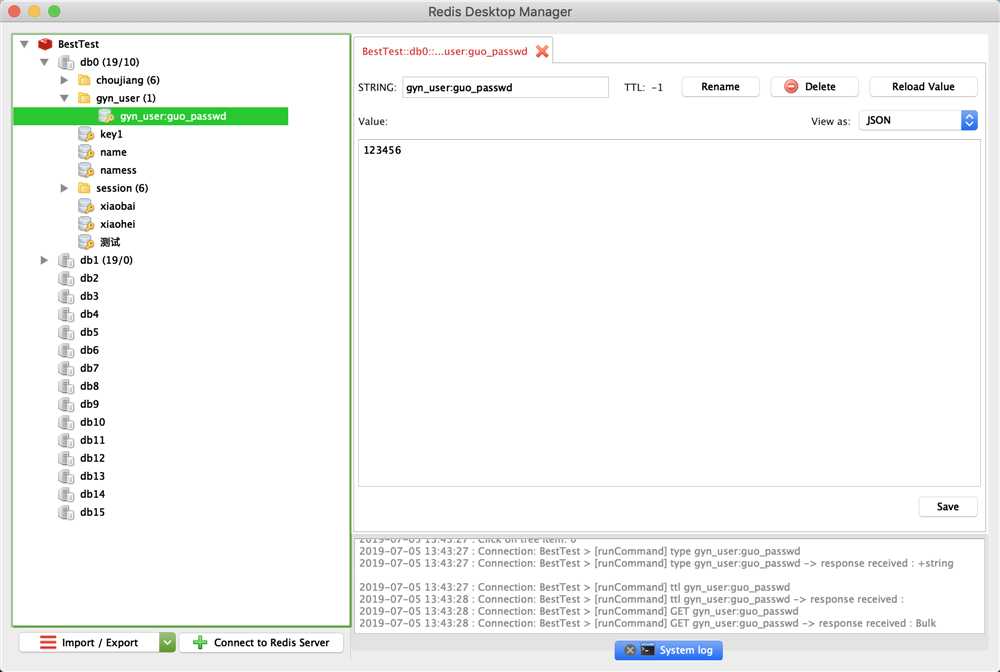This screenshot has height=672, width=1000.
Task: Select db14 in the tree
Action: click(x=92, y=494)
